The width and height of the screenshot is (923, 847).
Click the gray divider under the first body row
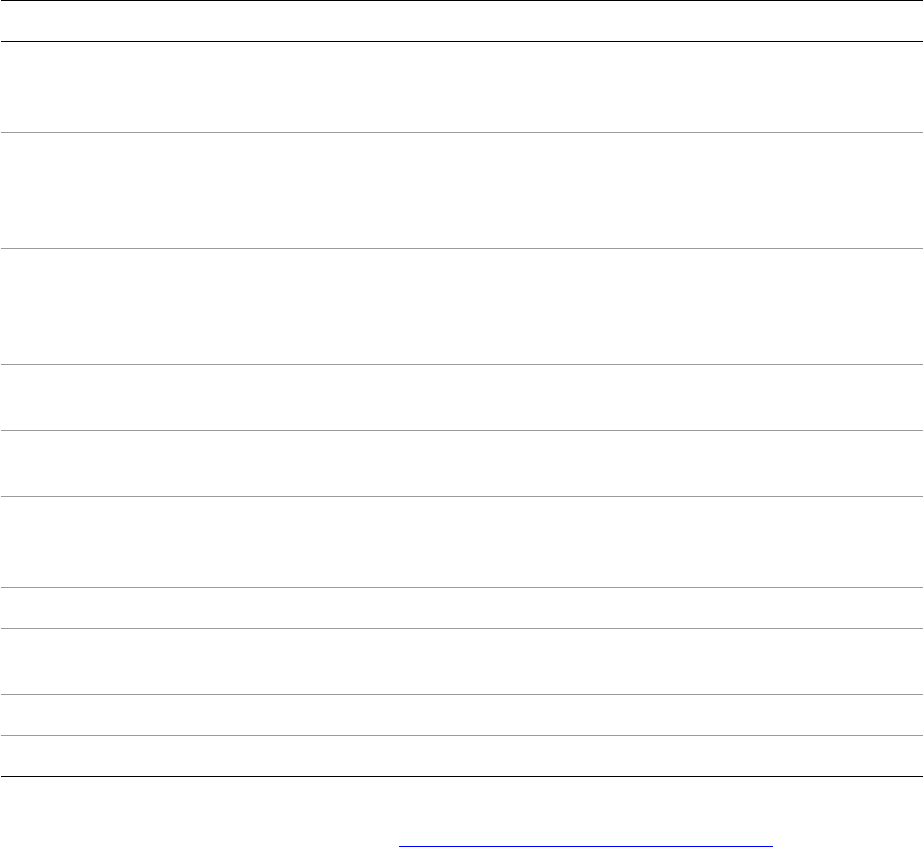click(461, 132)
